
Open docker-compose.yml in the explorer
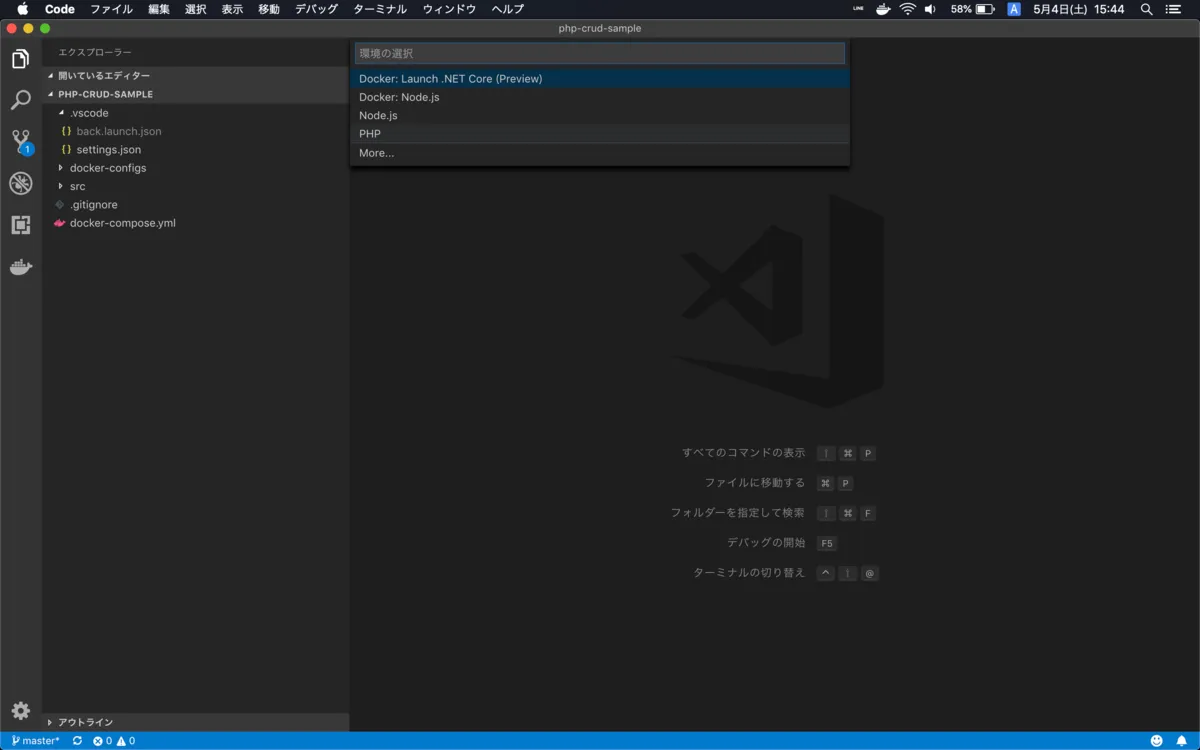196,223
